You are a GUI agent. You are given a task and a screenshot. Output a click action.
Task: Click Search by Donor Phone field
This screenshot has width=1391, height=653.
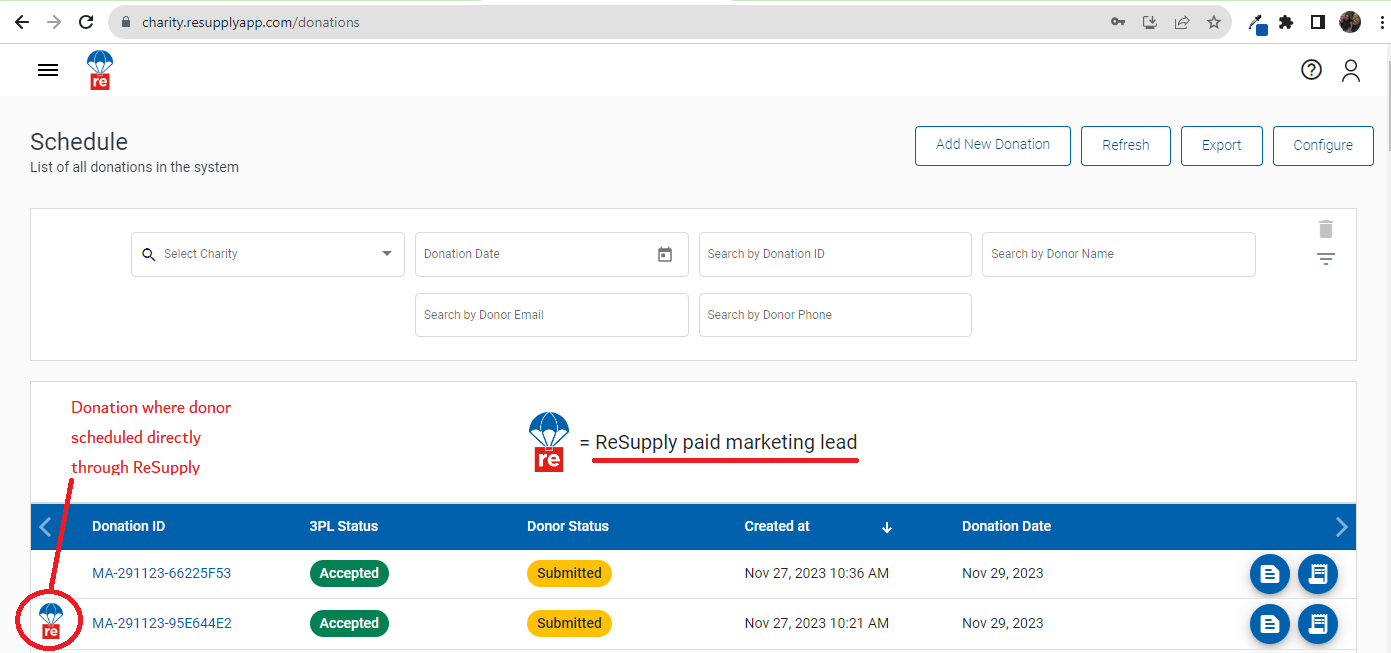835,315
